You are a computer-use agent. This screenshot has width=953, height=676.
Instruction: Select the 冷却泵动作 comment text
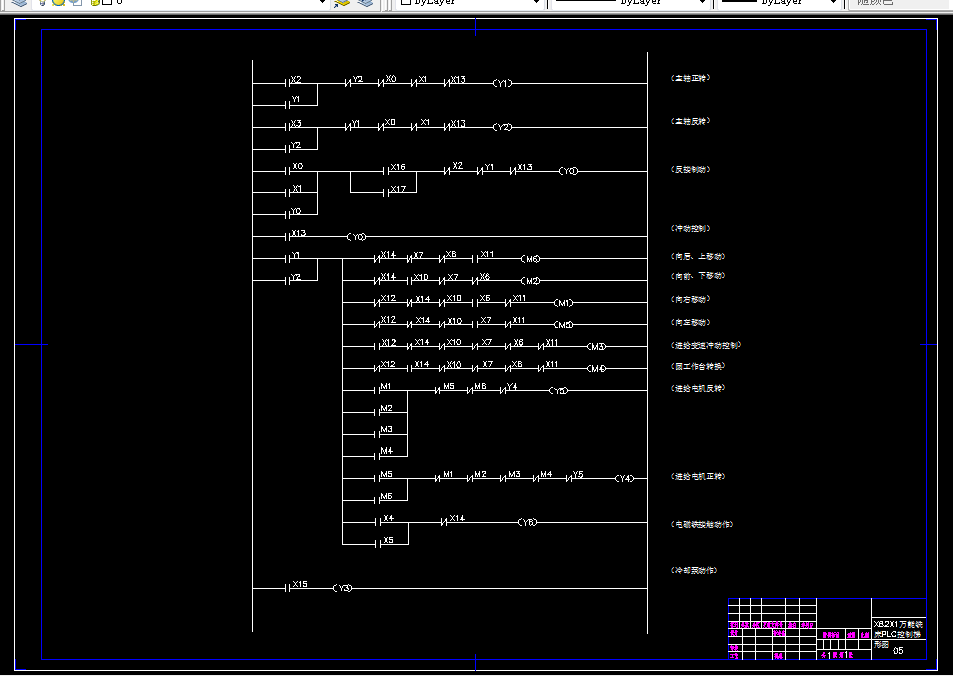[694, 570]
